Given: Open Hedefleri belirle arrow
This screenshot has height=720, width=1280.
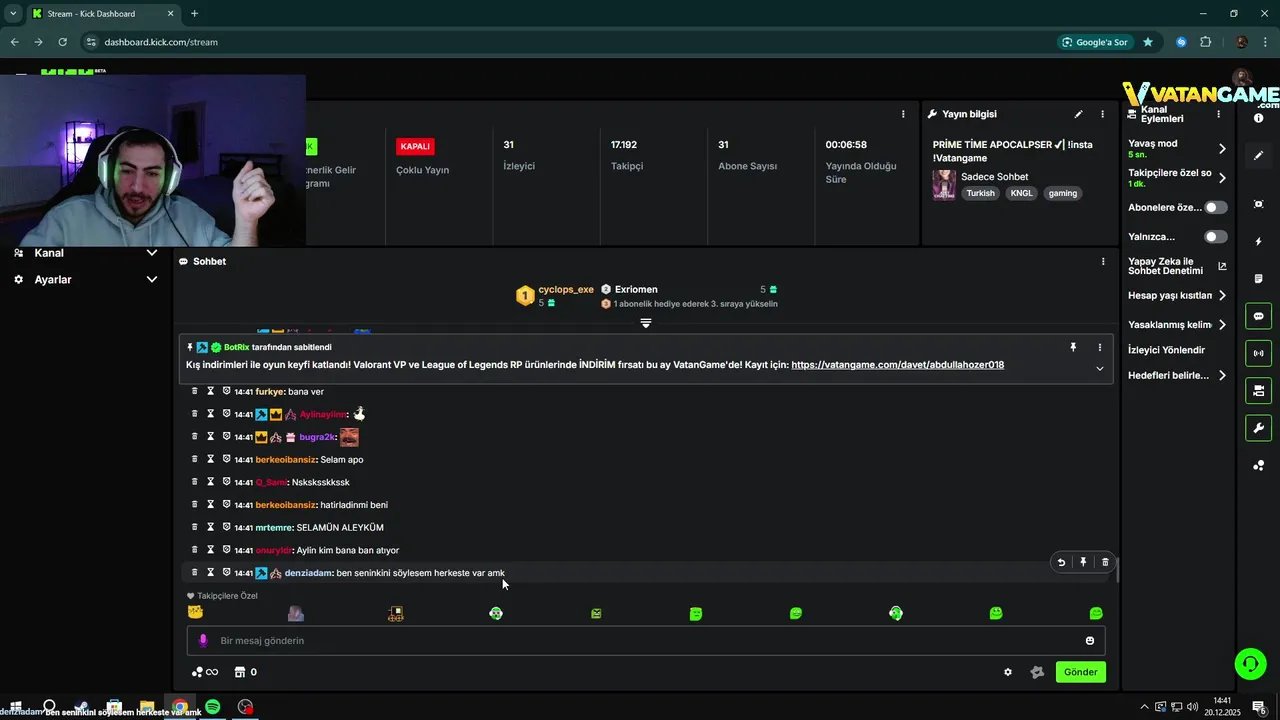Looking at the screenshot, I should [x=1222, y=376].
